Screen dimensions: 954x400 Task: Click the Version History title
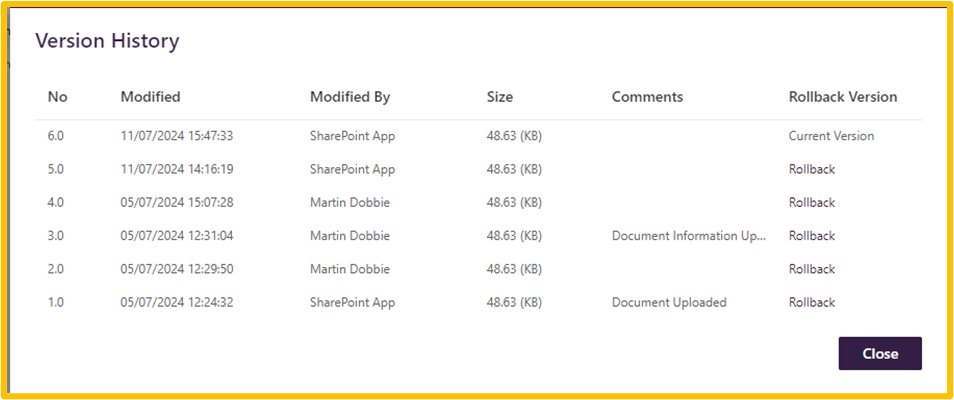[x=107, y=41]
